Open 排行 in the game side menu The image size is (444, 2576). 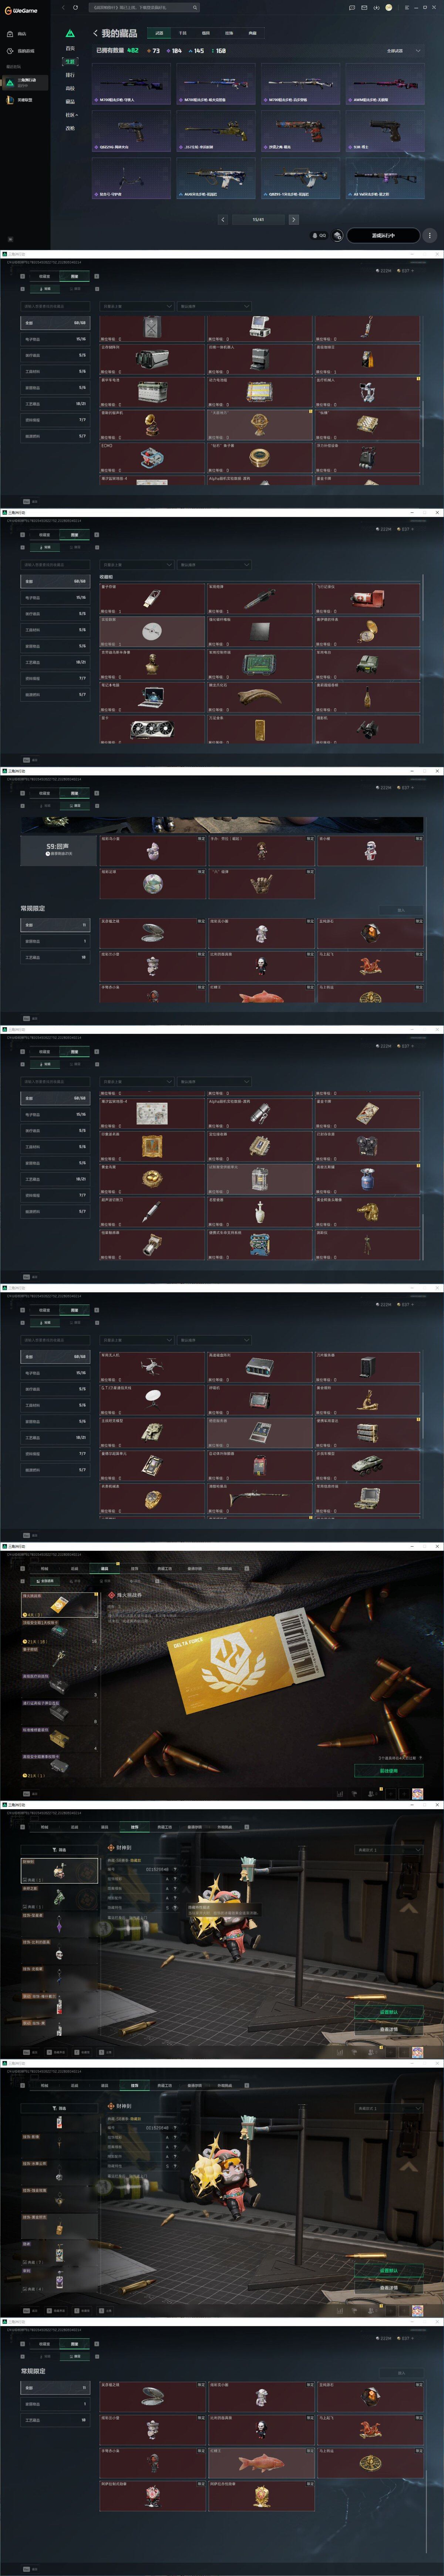point(70,75)
